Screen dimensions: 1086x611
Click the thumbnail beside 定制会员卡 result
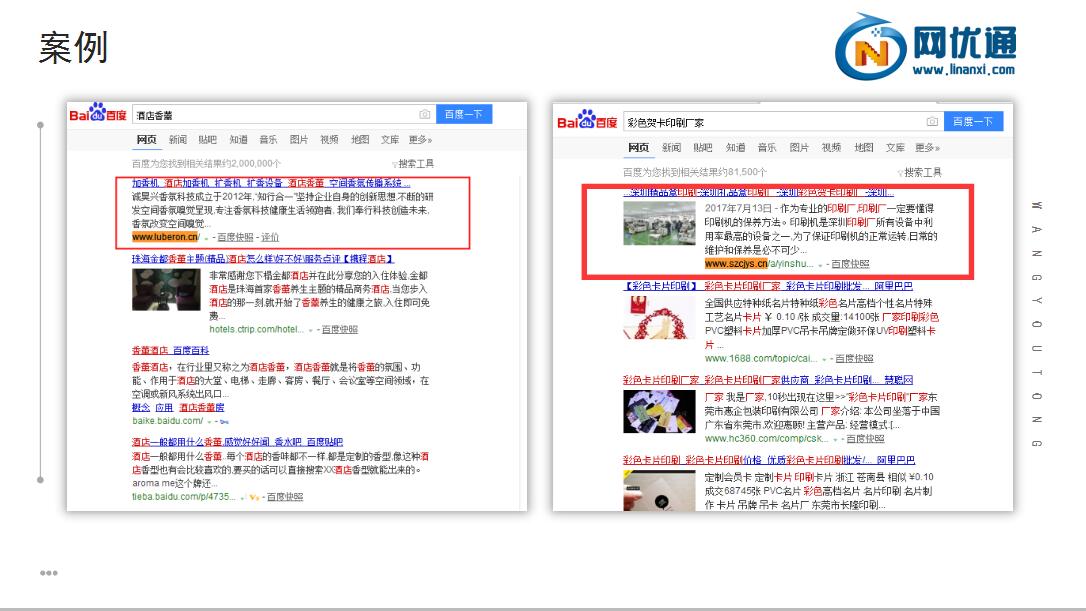(659, 491)
